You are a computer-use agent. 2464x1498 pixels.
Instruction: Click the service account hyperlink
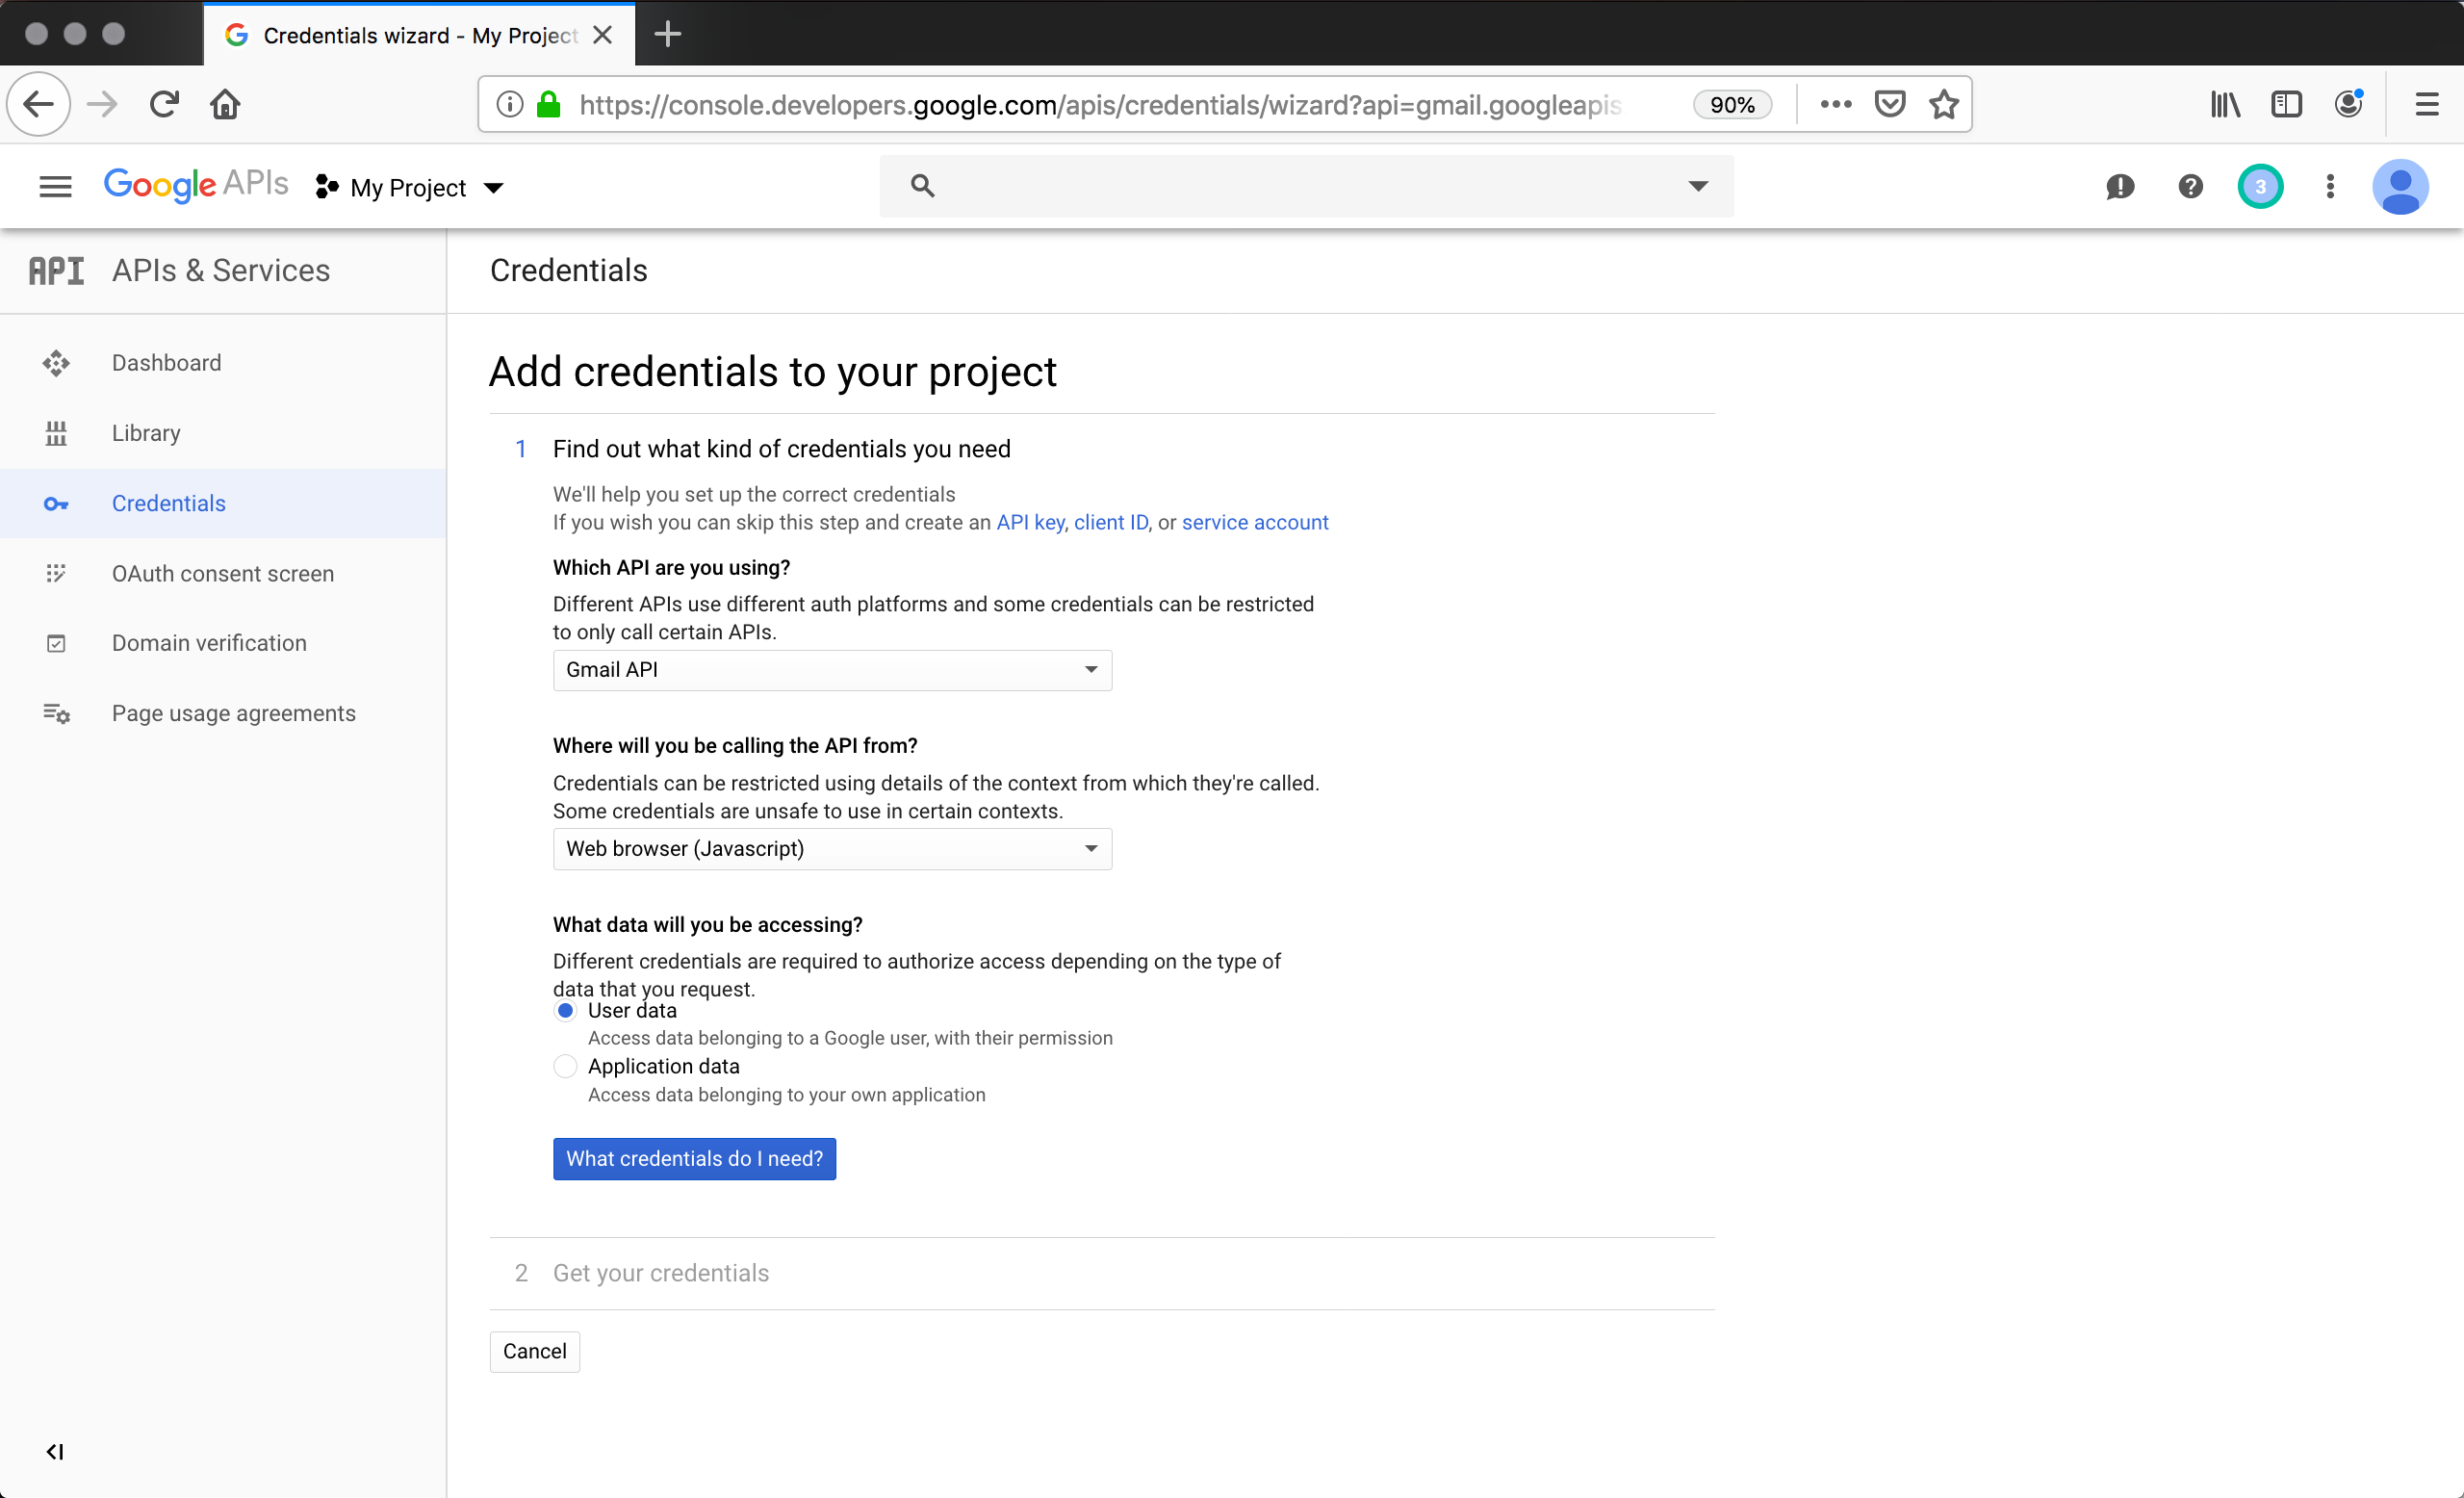[1255, 523]
